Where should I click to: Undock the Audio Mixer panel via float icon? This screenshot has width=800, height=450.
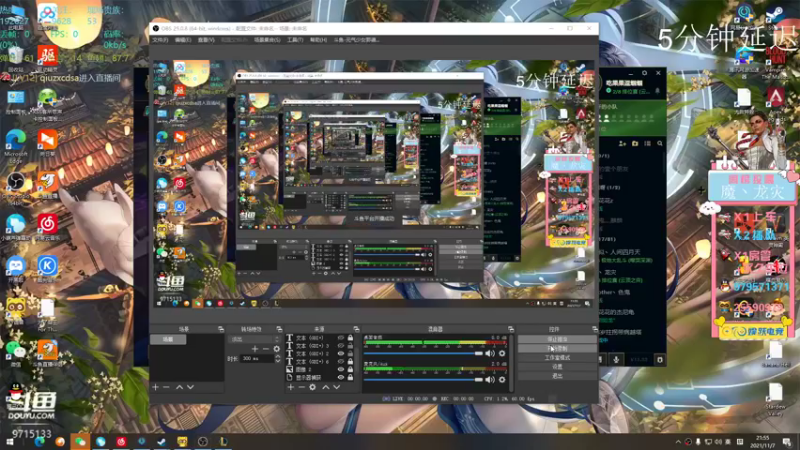(x=511, y=329)
